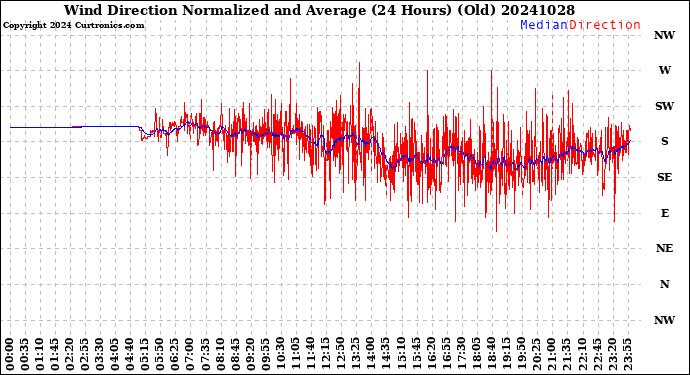The height and width of the screenshot is (375, 690).
Task: Click the 13:25 time label
Action: 356,355
